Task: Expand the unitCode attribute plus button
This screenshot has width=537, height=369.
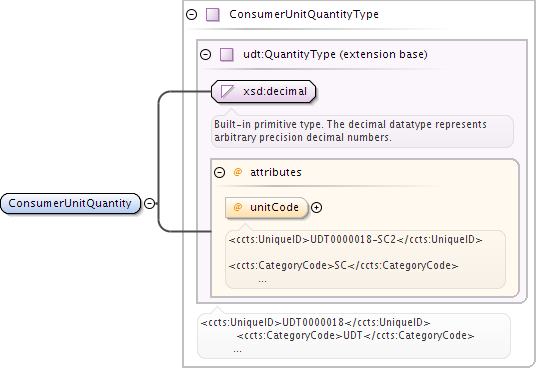Action: (x=316, y=208)
